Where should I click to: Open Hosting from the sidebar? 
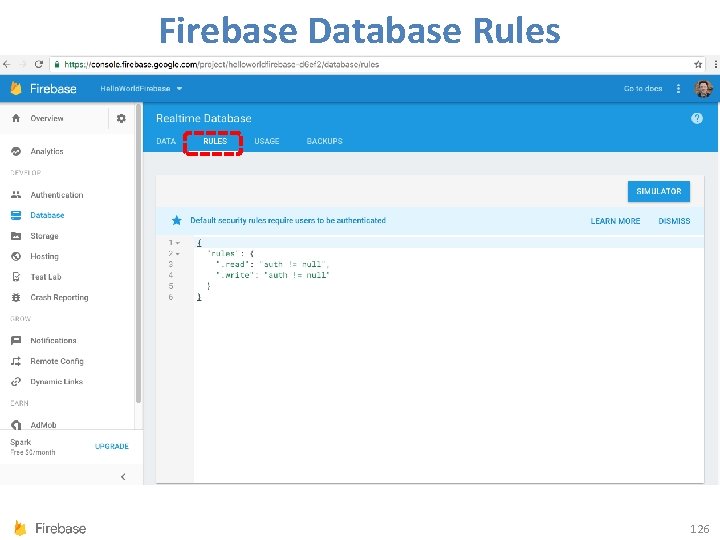click(44, 256)
